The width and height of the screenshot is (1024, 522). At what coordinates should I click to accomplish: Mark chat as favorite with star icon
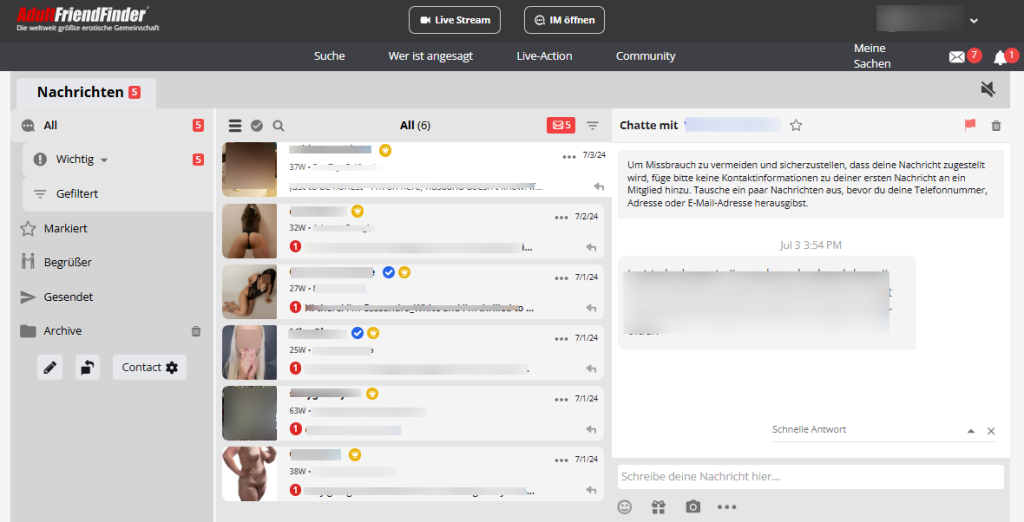(x=795, y=125)
